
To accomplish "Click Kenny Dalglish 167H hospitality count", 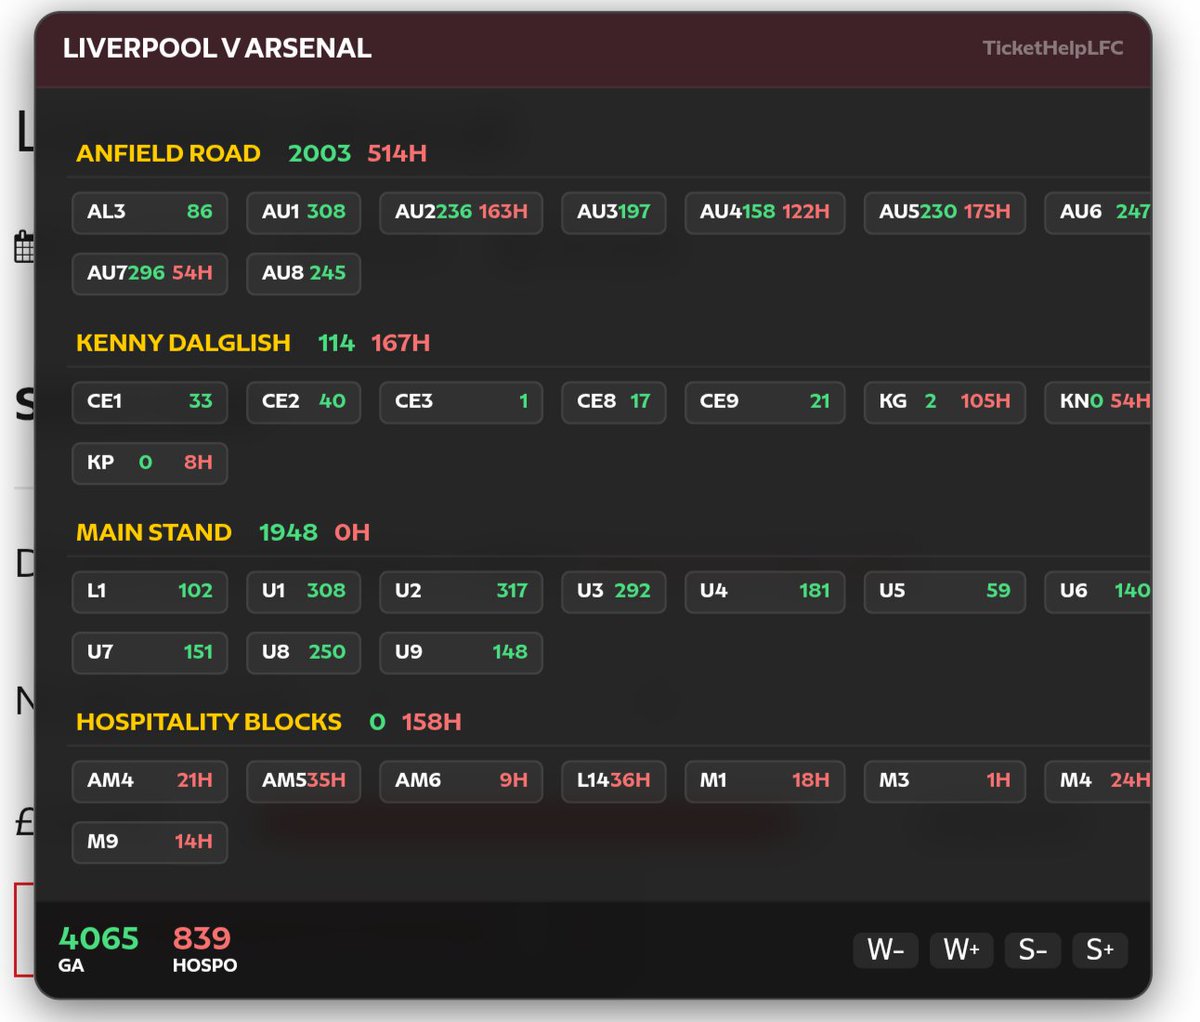I will pyautogui.click(x=400, y=343).
